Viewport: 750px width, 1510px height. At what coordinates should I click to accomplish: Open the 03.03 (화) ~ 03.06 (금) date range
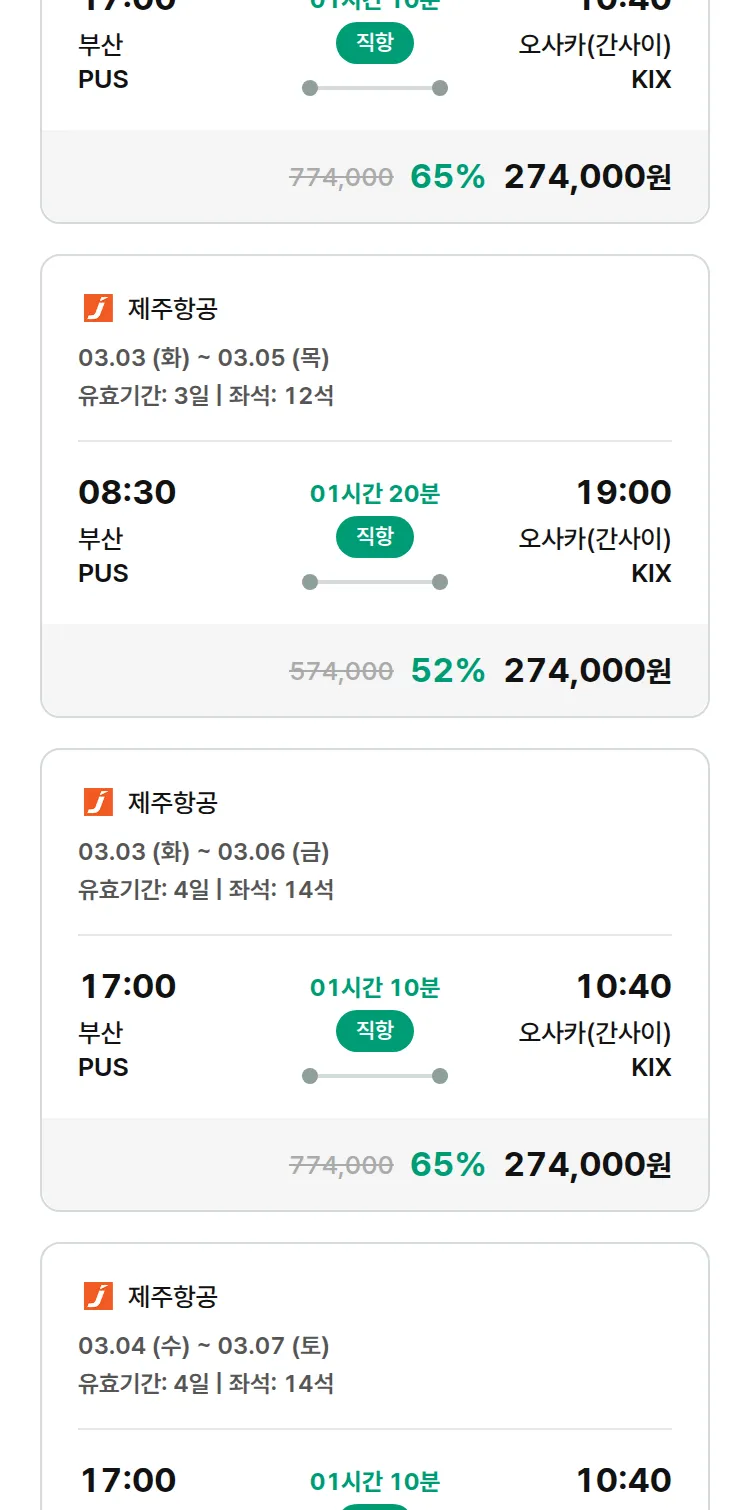204,852
